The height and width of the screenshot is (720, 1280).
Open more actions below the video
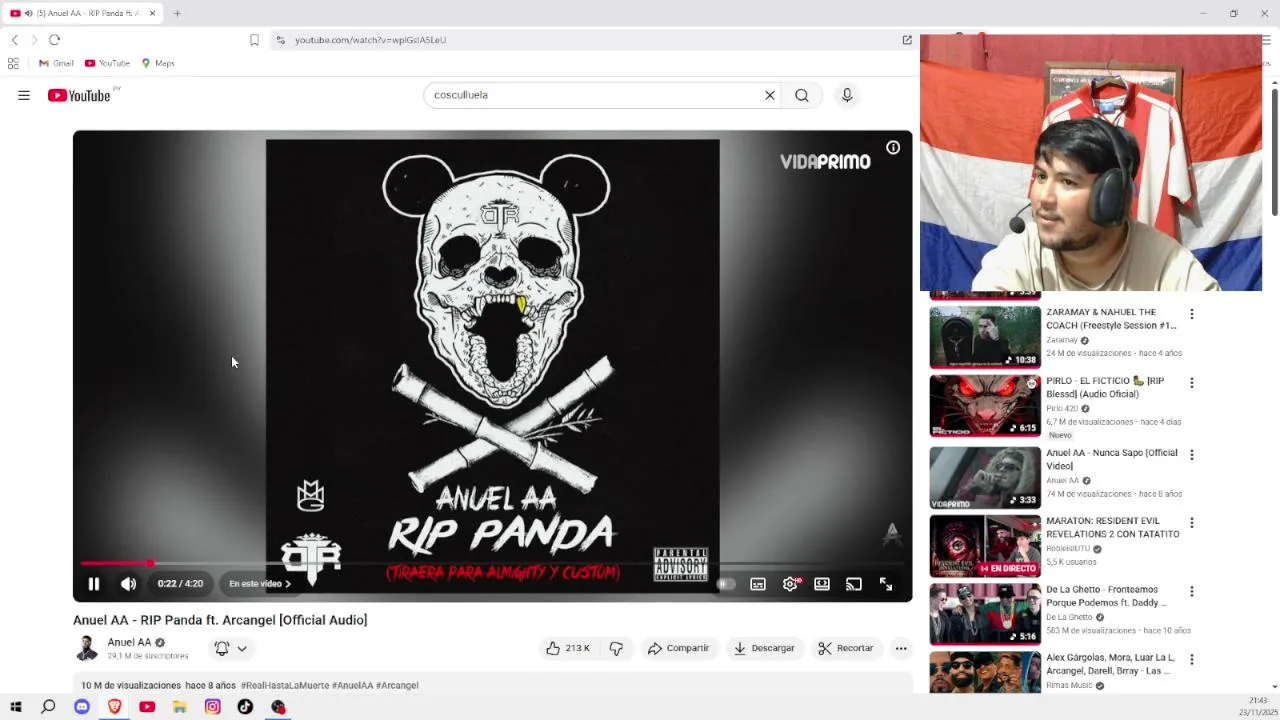pos(901,648)
